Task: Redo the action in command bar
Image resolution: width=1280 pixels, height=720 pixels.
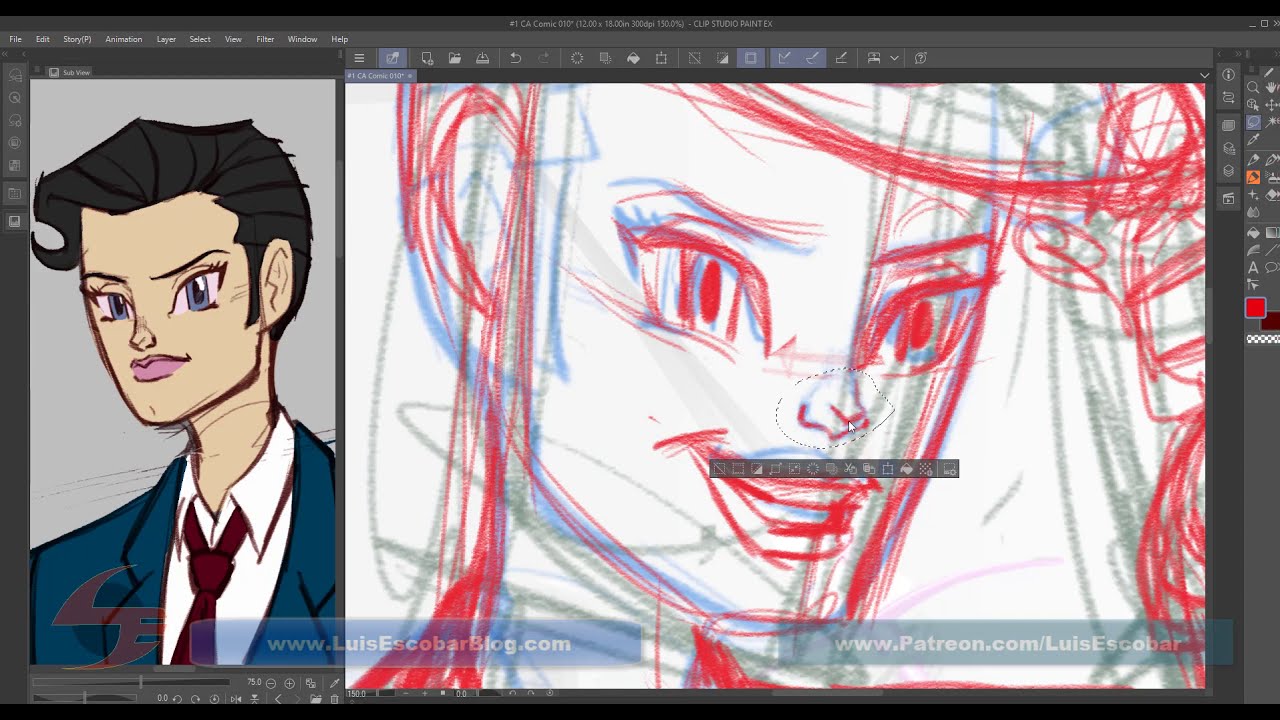Action: (543, 58)
